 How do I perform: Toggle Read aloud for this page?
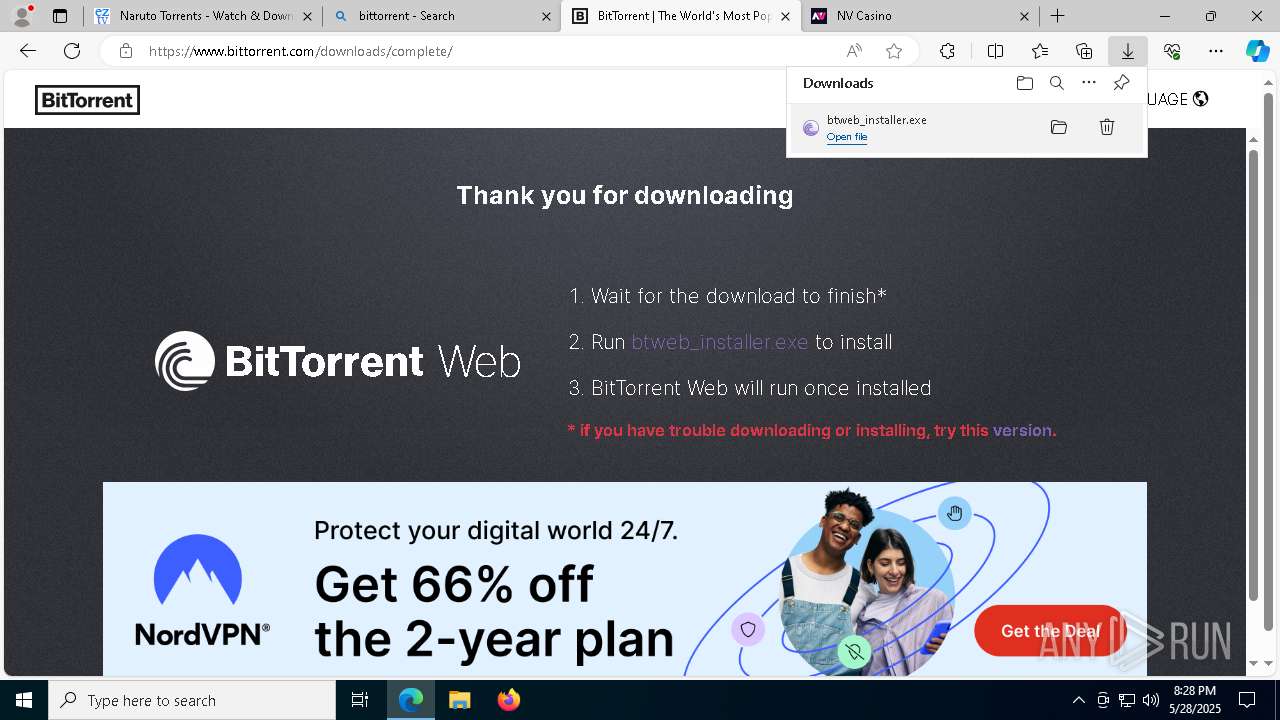coord(854,51)
